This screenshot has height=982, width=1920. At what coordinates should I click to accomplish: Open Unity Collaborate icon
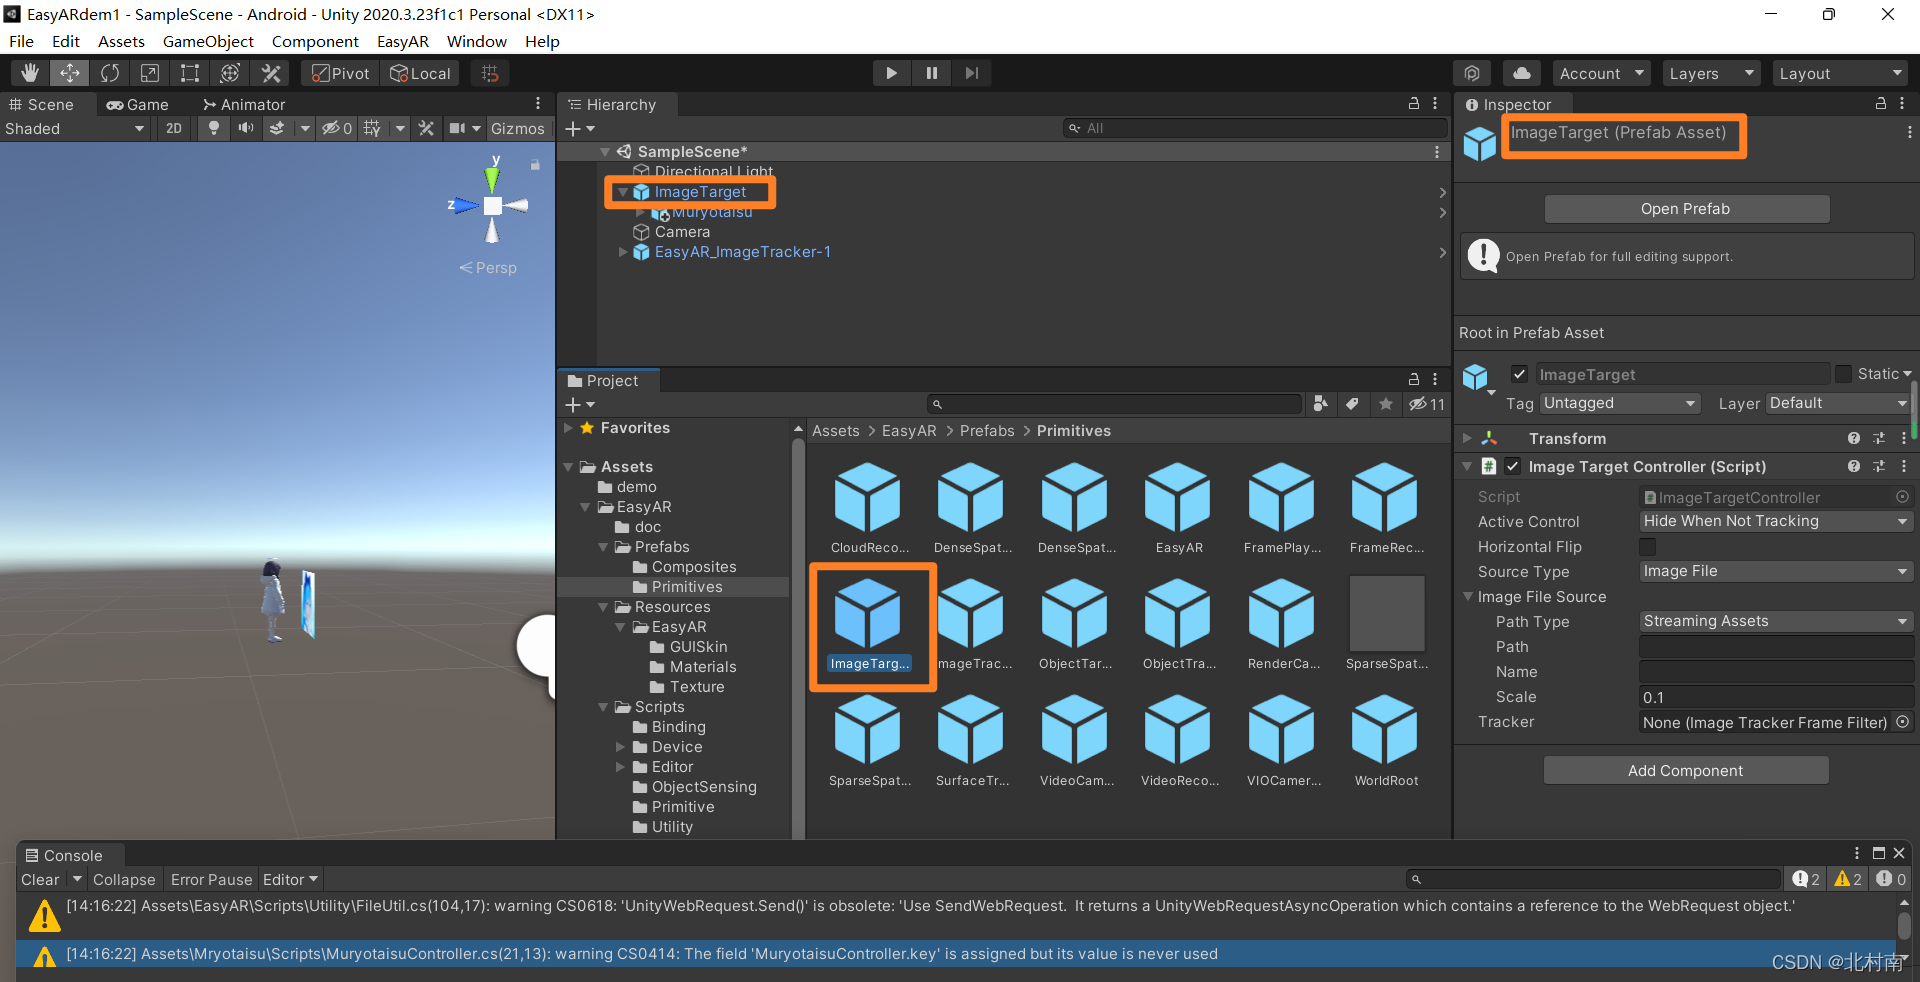coord(1472,73)
